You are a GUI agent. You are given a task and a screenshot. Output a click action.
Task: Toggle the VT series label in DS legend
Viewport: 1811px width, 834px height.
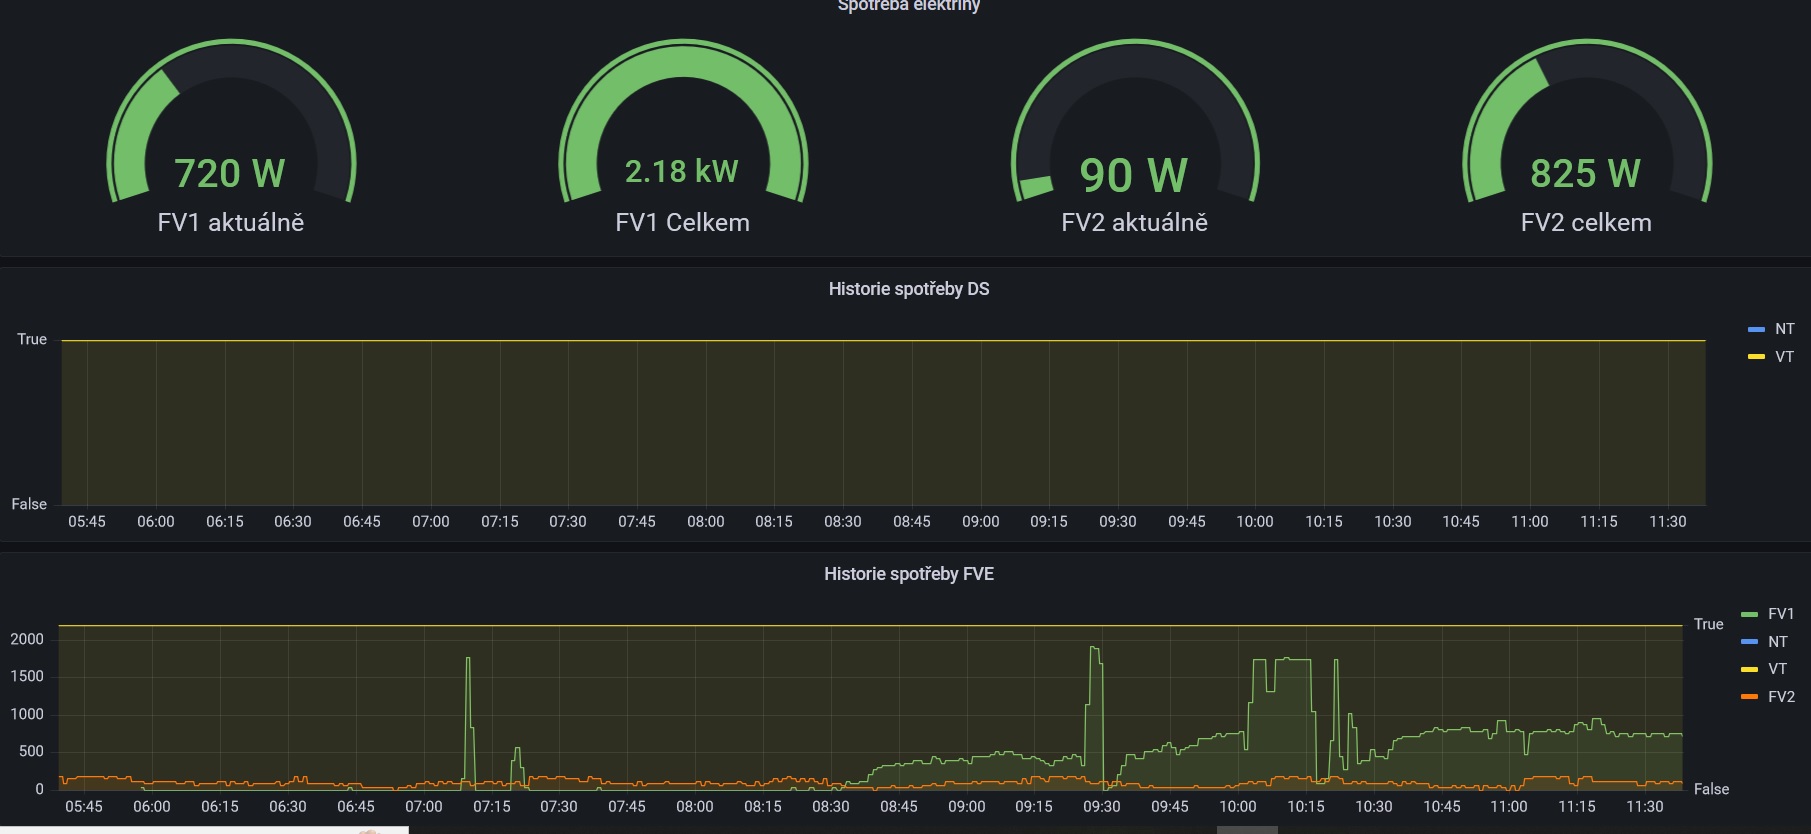pyautogui.click(x=1784, y=357)
